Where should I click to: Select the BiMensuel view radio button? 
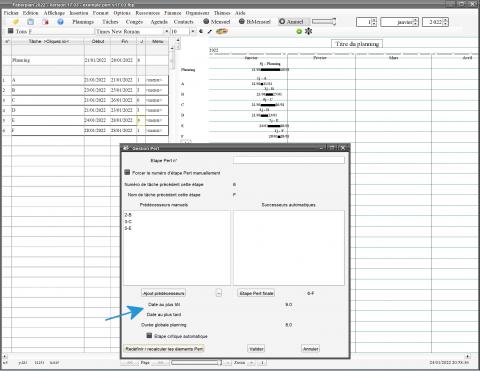coord(242,21)
